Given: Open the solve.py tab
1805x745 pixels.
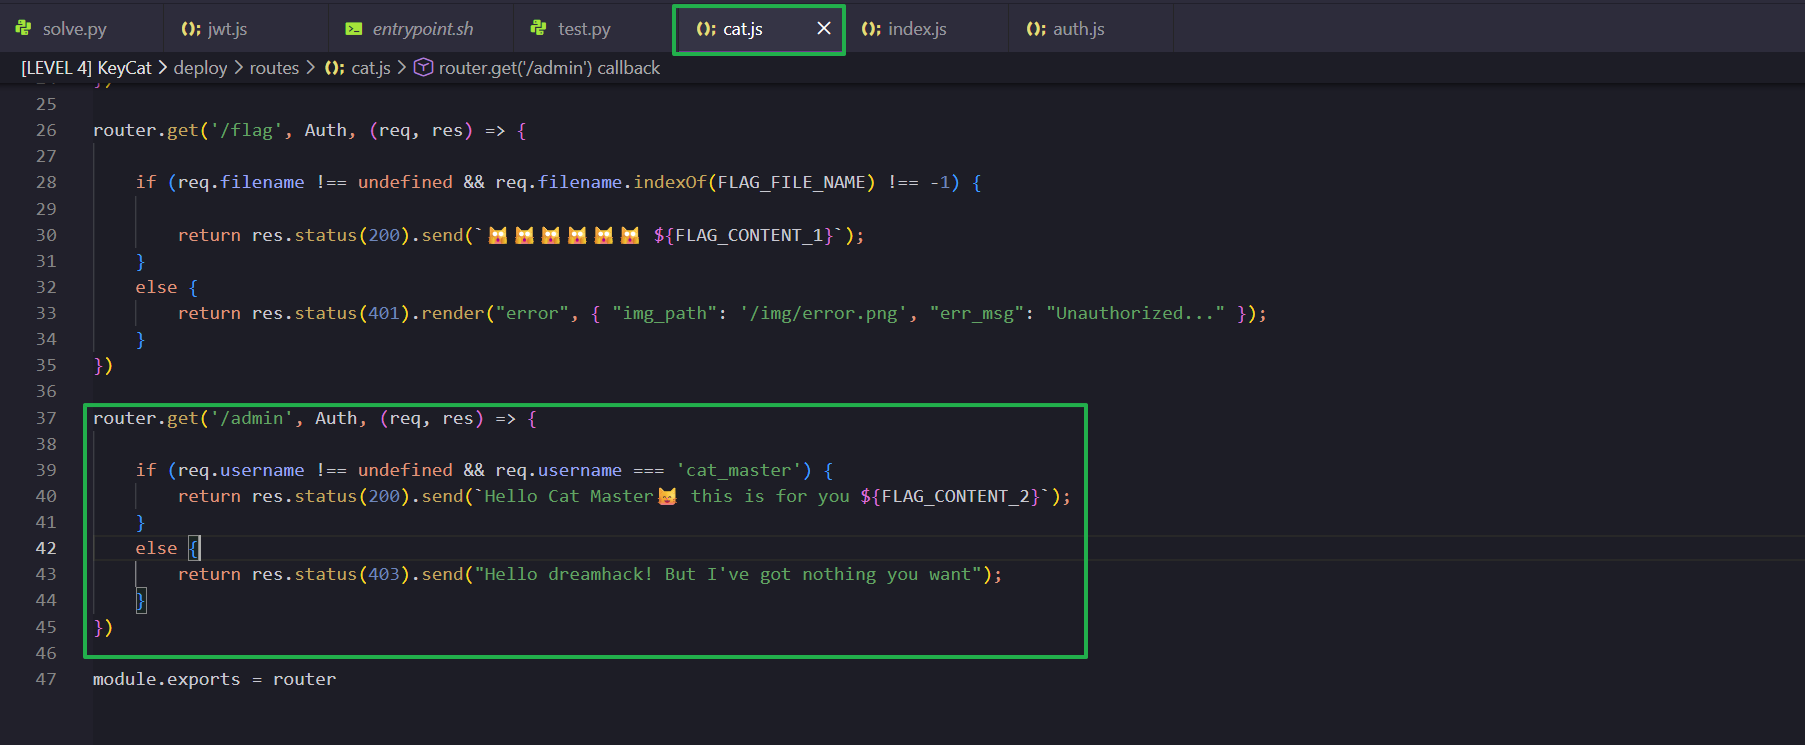Looking at the screenshot, I should coord(74,29).
